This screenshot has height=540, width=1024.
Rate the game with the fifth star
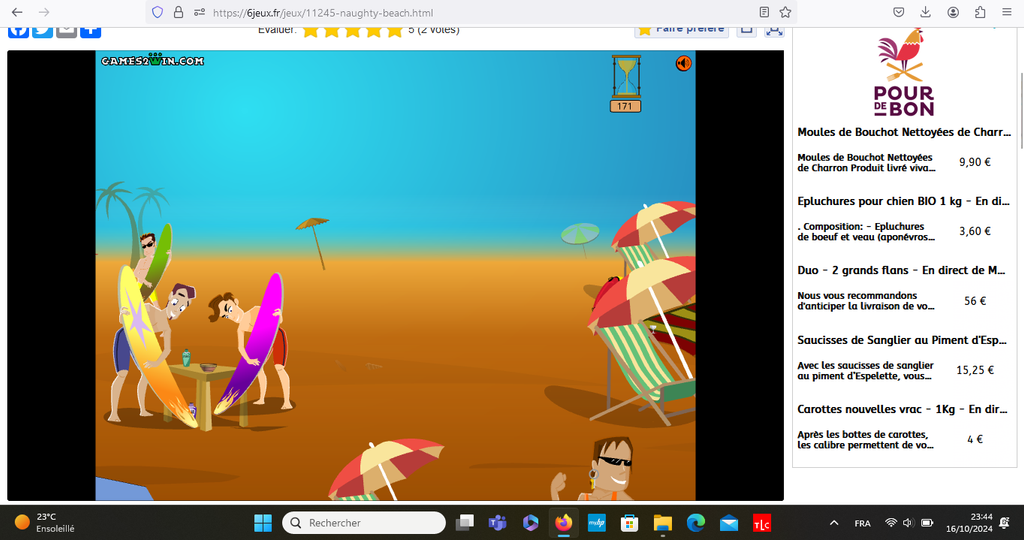pyautogui.click(x=394, y=31)
